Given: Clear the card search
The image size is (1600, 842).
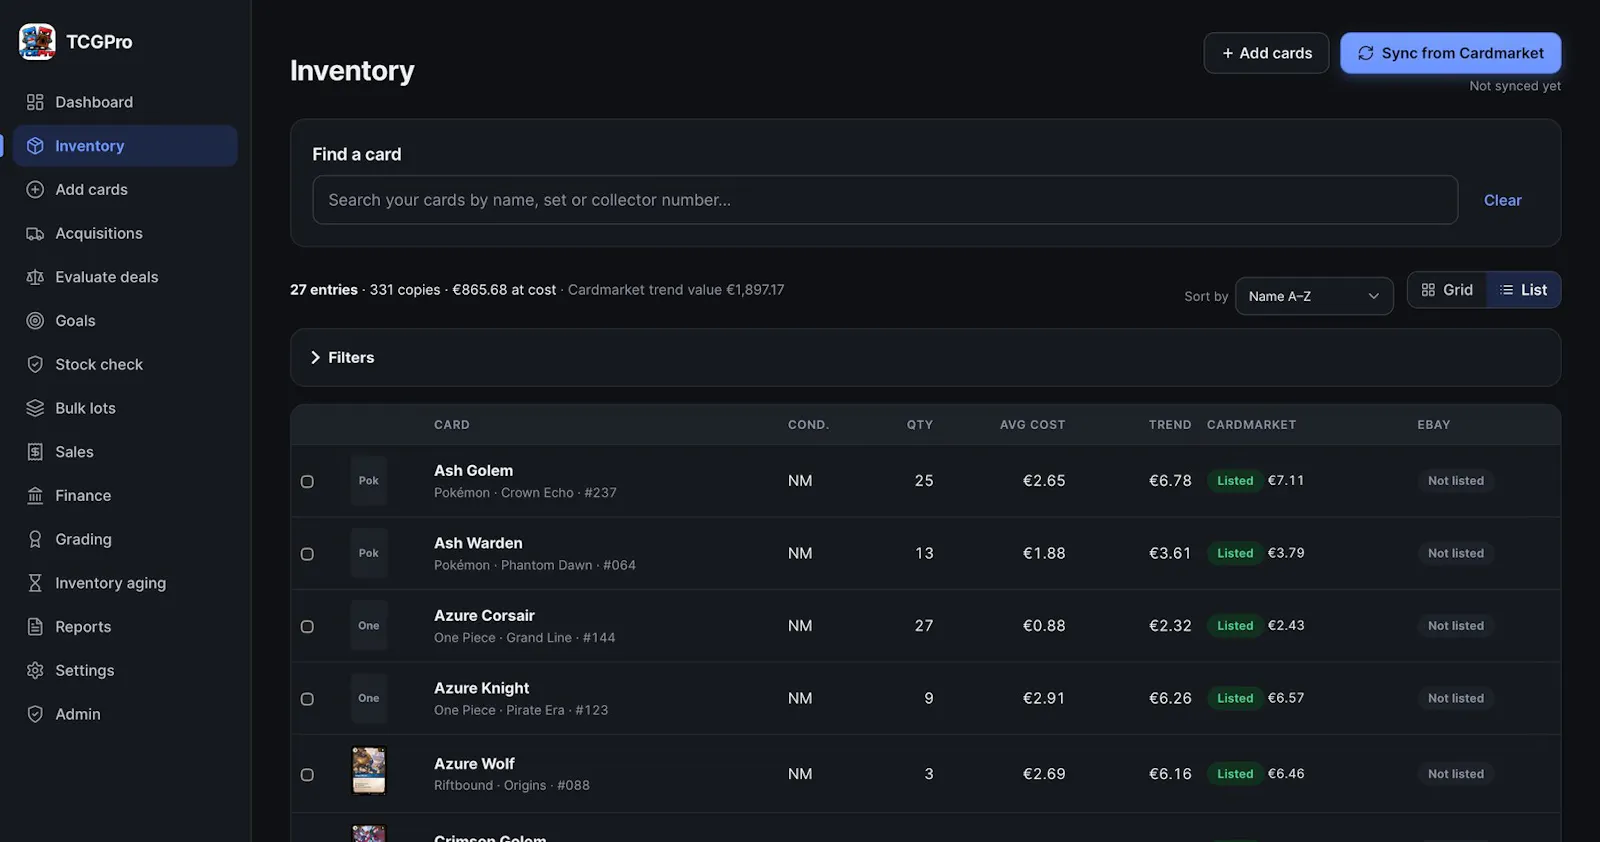Looking at the screenshot, I should click(1502, 200).
